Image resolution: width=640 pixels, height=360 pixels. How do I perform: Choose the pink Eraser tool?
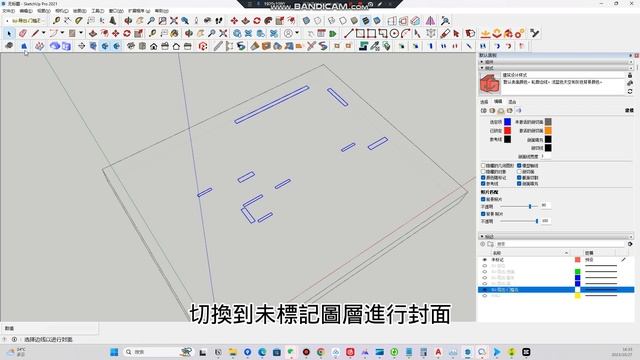(23, 33)
